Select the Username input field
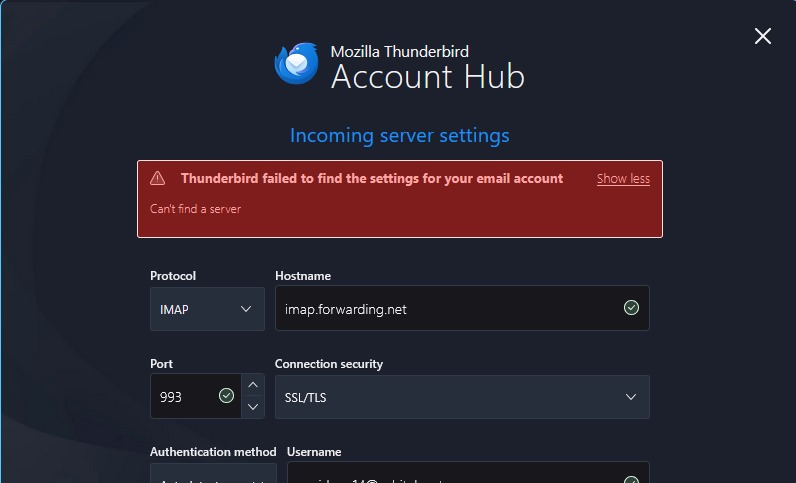796x483 pixels. [450, 476]
